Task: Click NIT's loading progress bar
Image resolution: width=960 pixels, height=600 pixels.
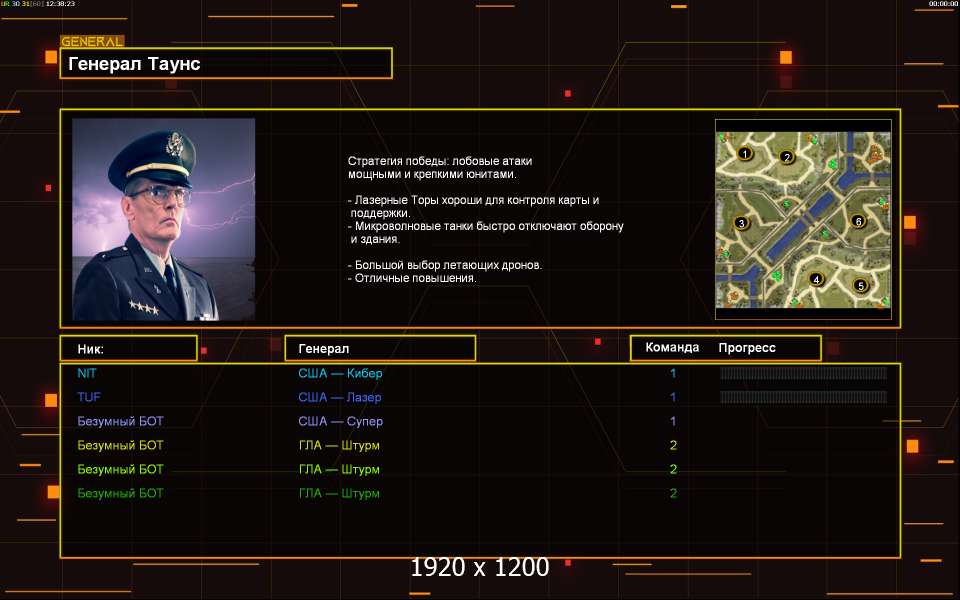Action: tap(803, 373)
